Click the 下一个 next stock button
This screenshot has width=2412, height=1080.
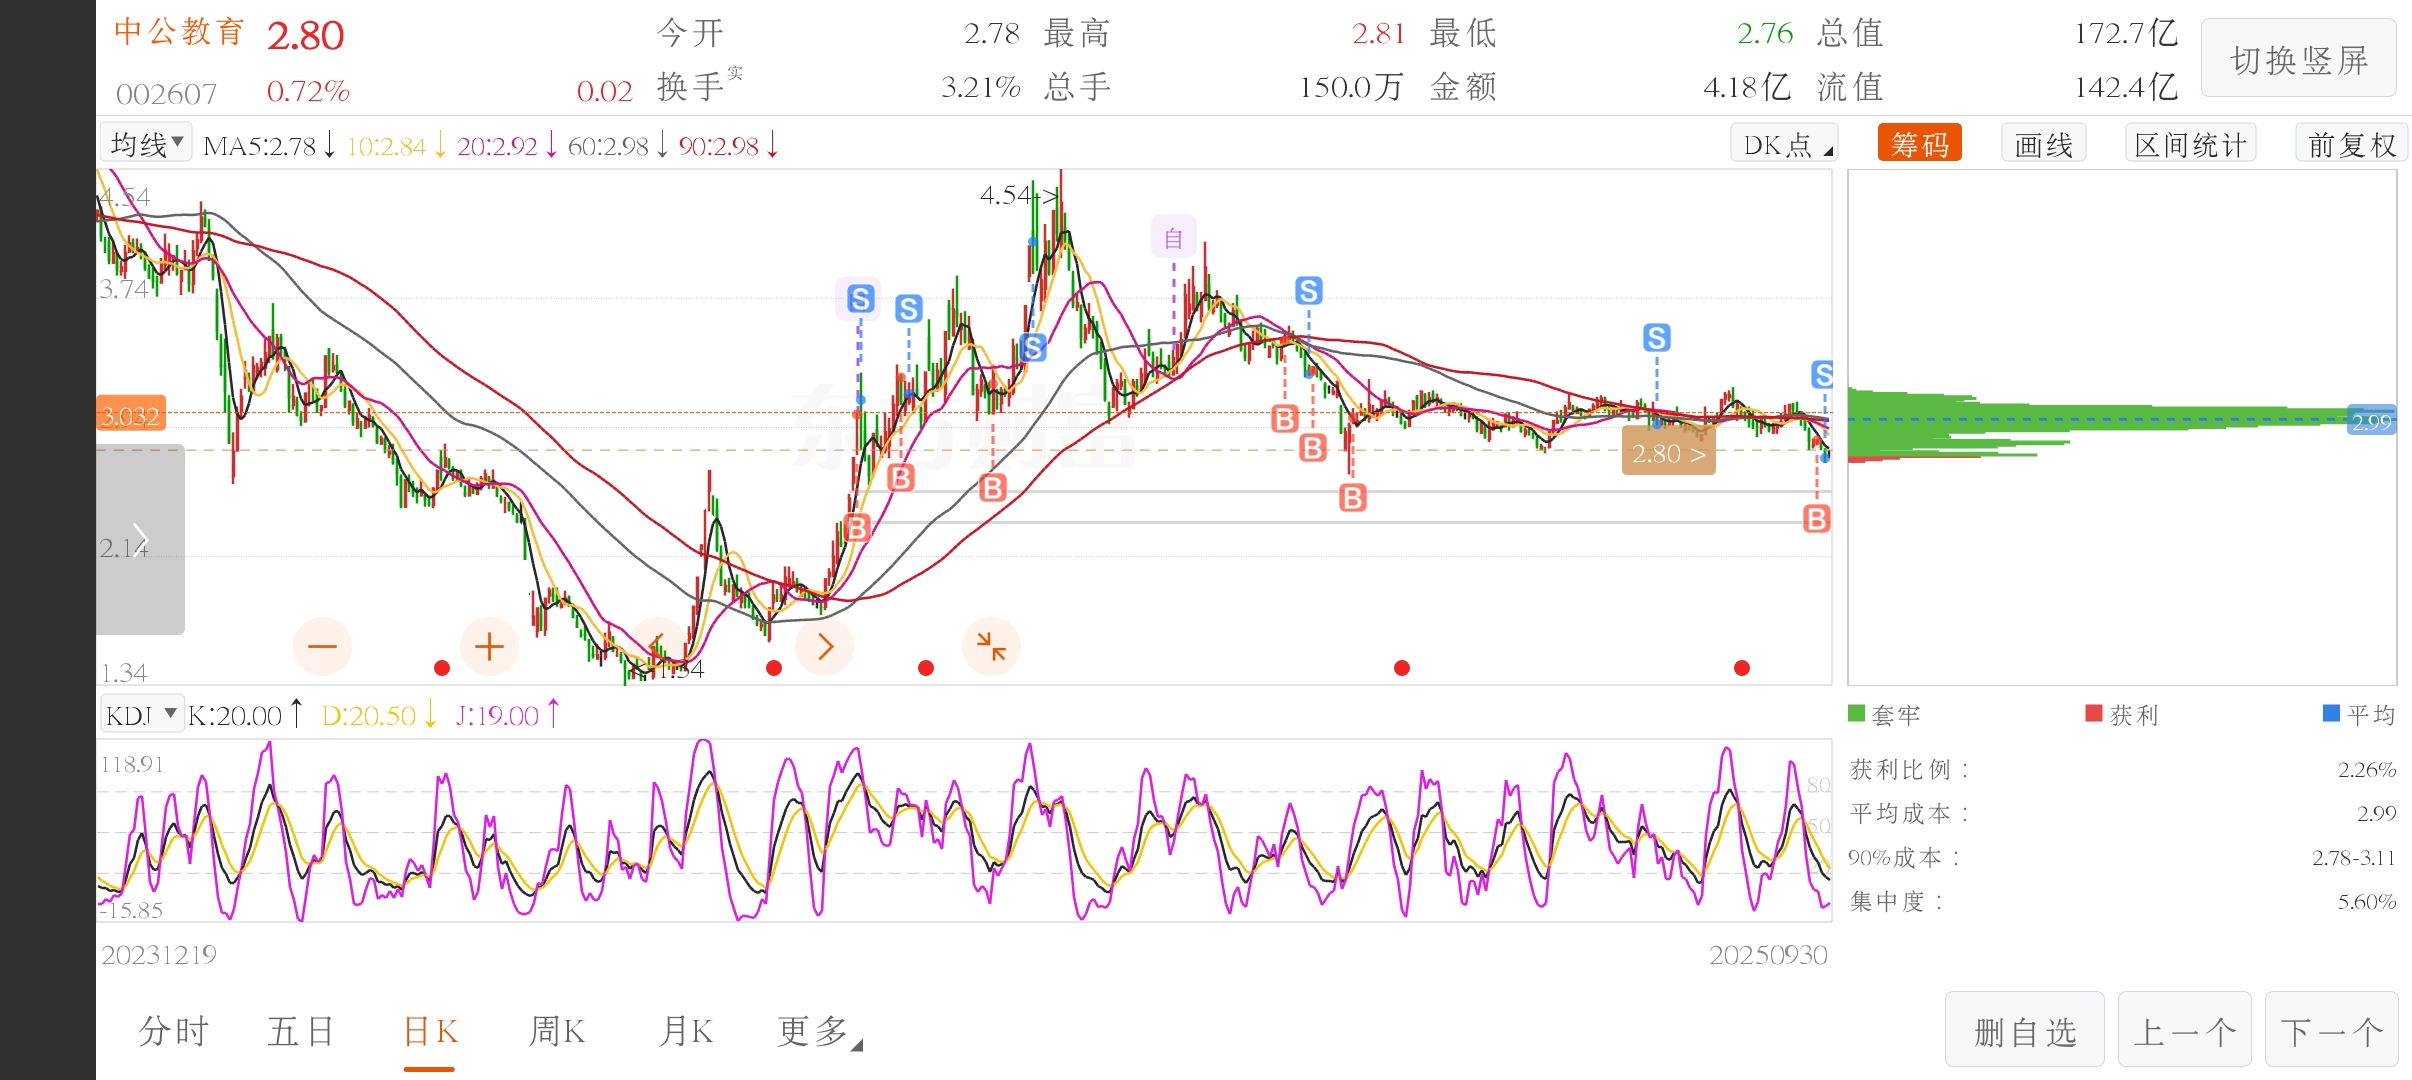2330,1031
